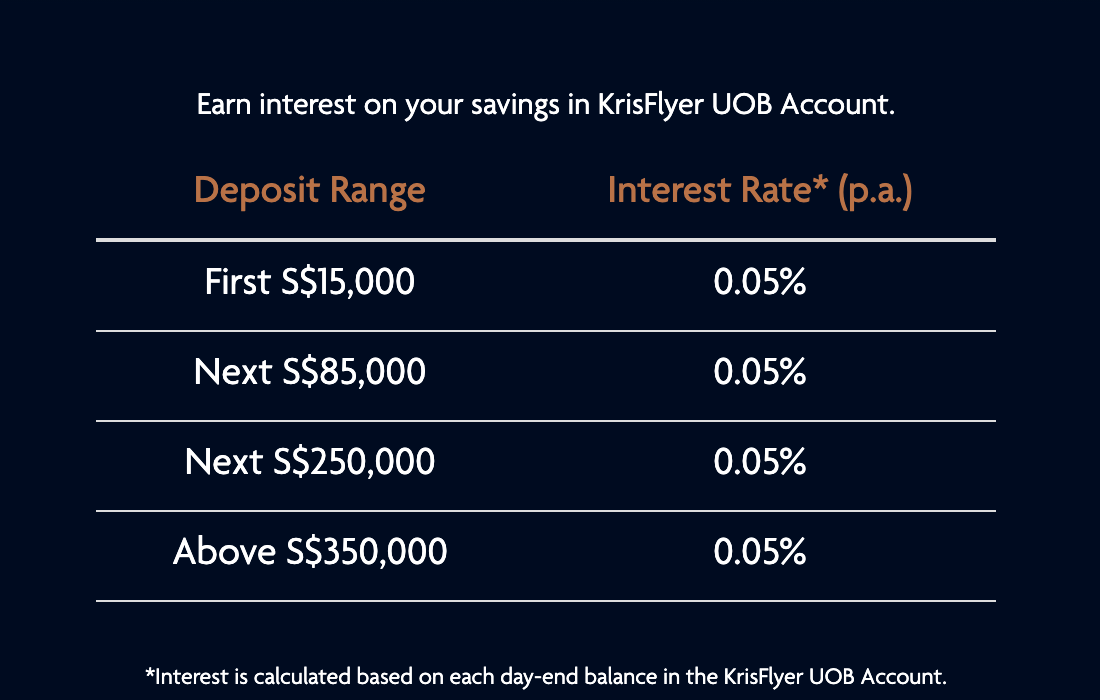Screen dimensions: 1100x700
Task: Click the word 'Earn' in the heading
Action: (224, 105)
